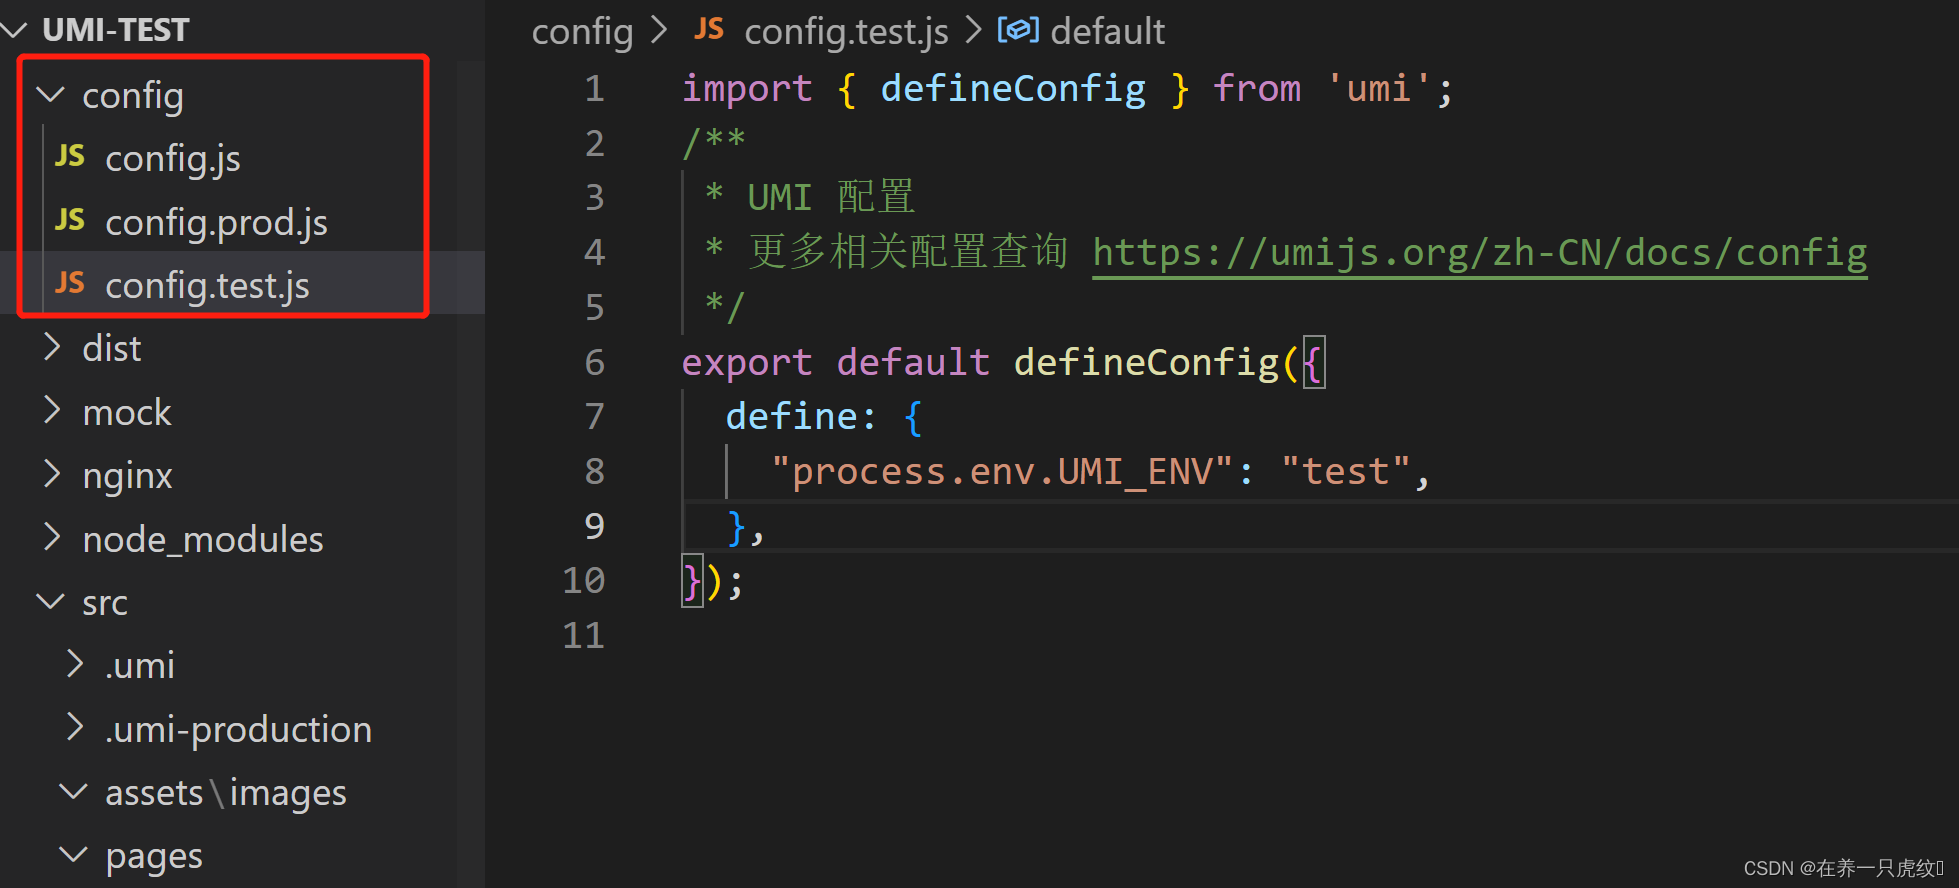
Task: Select the pages folder label
Action: [x=154, y=857]
